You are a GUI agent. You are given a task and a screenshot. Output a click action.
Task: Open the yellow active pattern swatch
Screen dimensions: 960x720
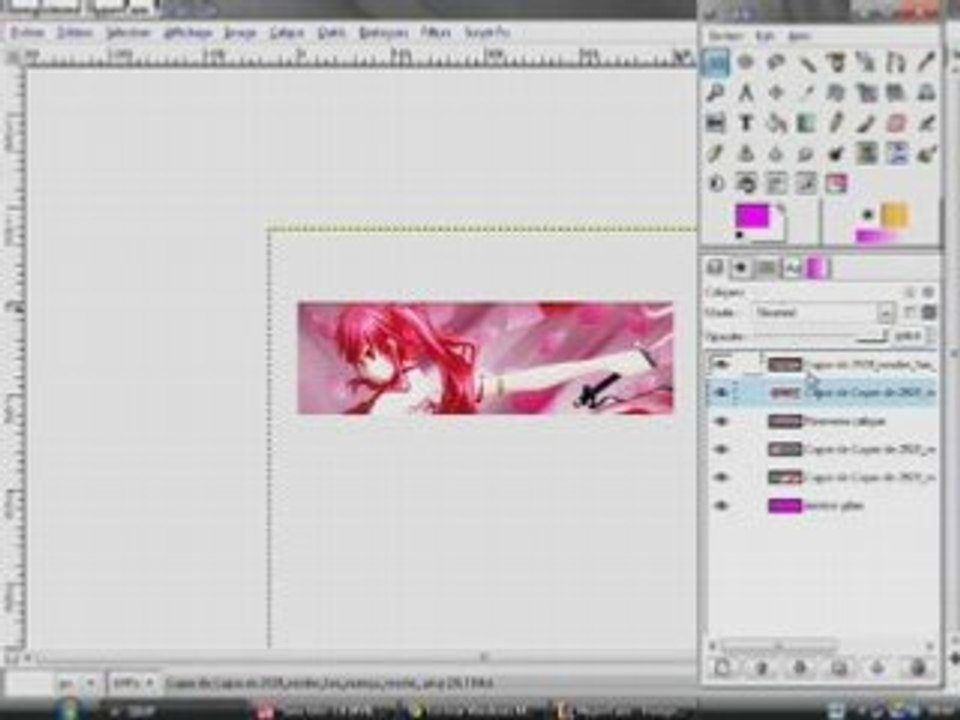[894, 216]
